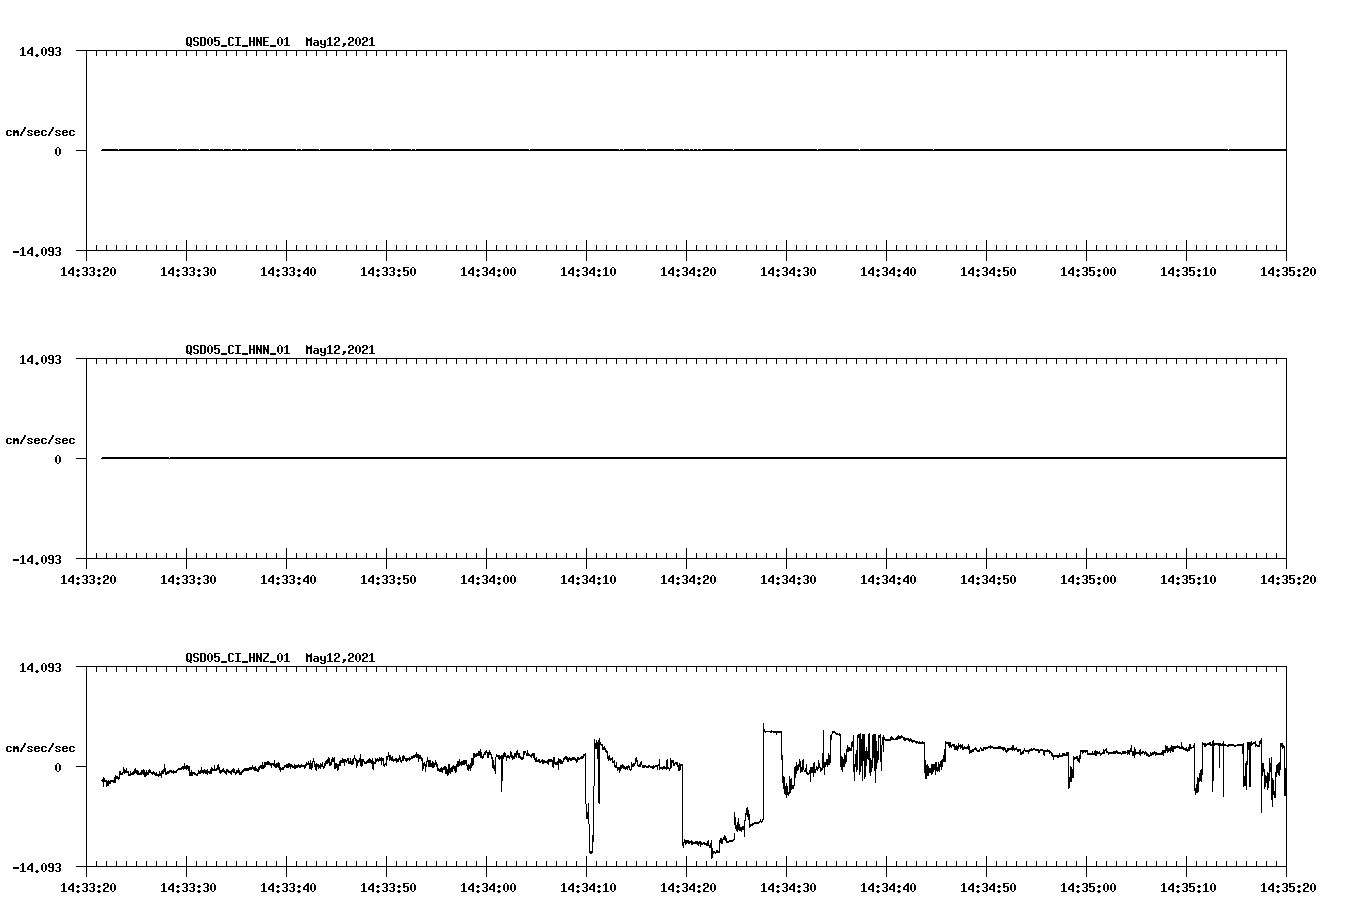The height and width of the screenshot is (924, 1358).
Task: Select the -14.093 lower limit on HNN plot
Action: point(39,560)
